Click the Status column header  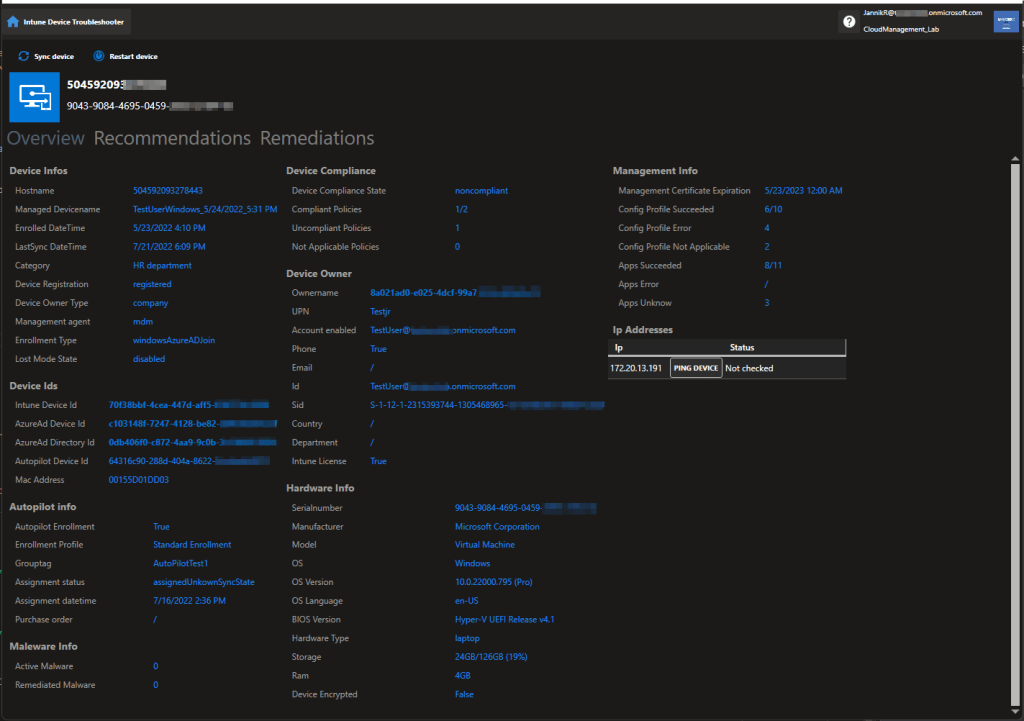click(742, 348)
